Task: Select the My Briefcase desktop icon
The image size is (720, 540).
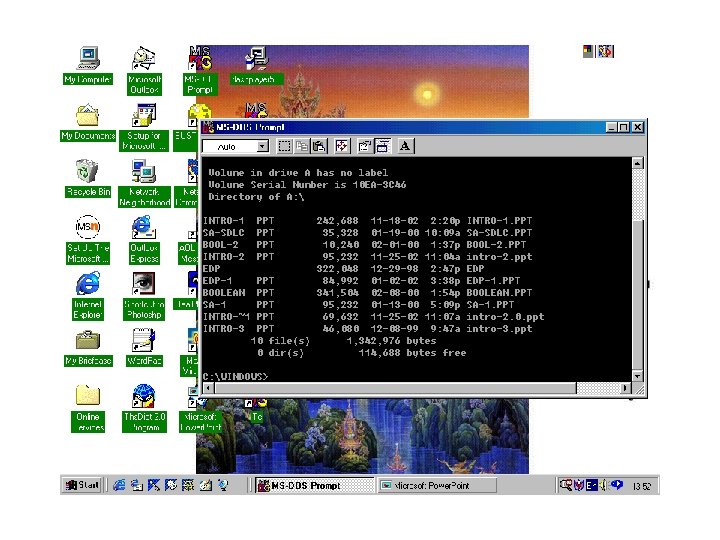Action: (88, 348)
